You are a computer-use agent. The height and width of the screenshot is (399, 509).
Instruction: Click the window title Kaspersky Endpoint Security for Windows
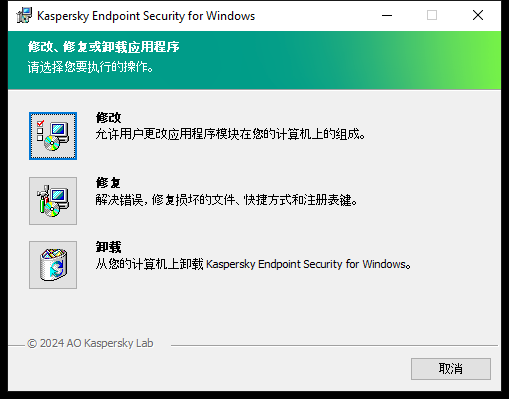pyautogui.click(x=146, y=16)
